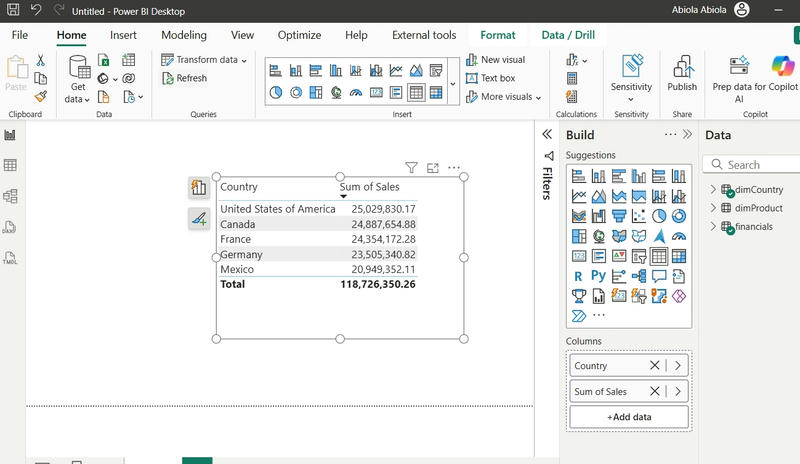The height and width of the screenshot is (464, 800).
Task: Click the Refresh button in Queries group
Action: click(184, 78)
